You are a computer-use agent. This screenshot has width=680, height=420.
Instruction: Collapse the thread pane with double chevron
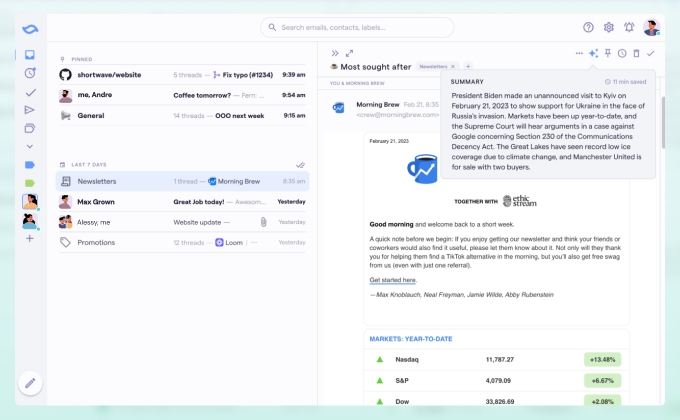click(x=335, y=53)
